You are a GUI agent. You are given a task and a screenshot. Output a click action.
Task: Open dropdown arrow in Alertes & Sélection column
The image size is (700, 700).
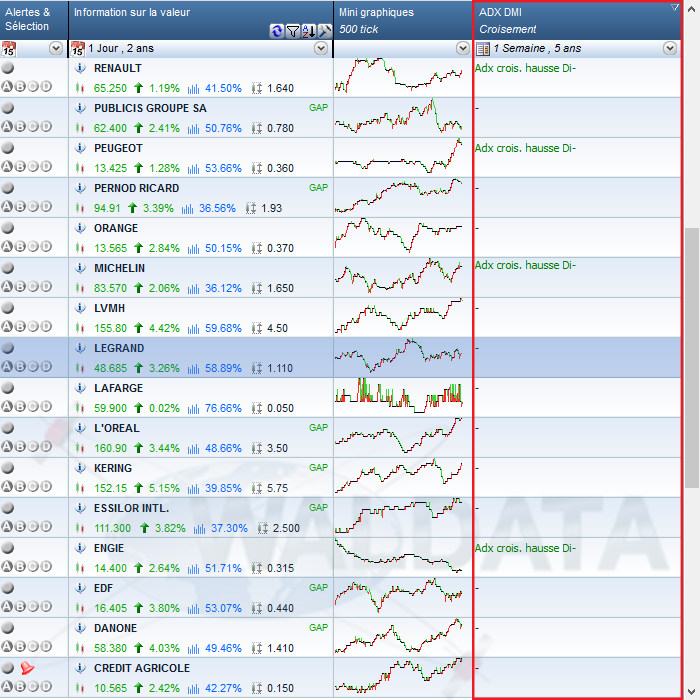[x=56, y=48]
